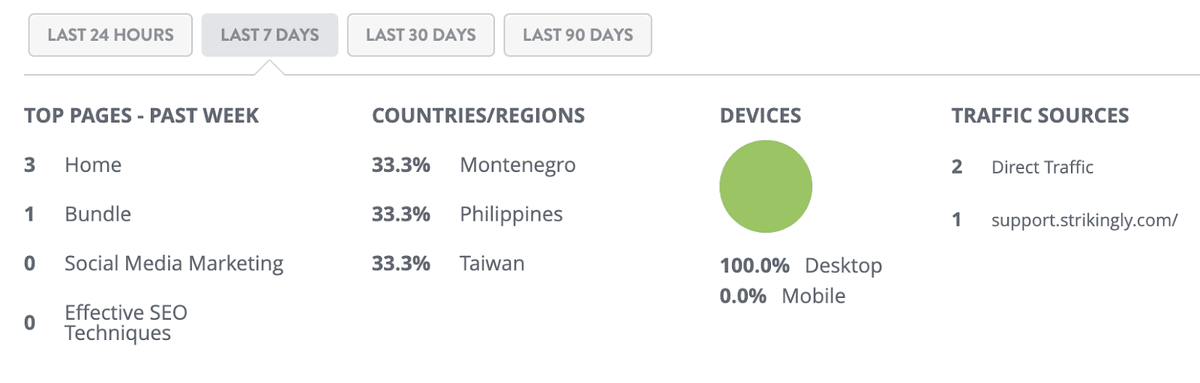Show Last 30 Days statistics
This screenshot has height=383, width=1200.
[x=420, y=35]
